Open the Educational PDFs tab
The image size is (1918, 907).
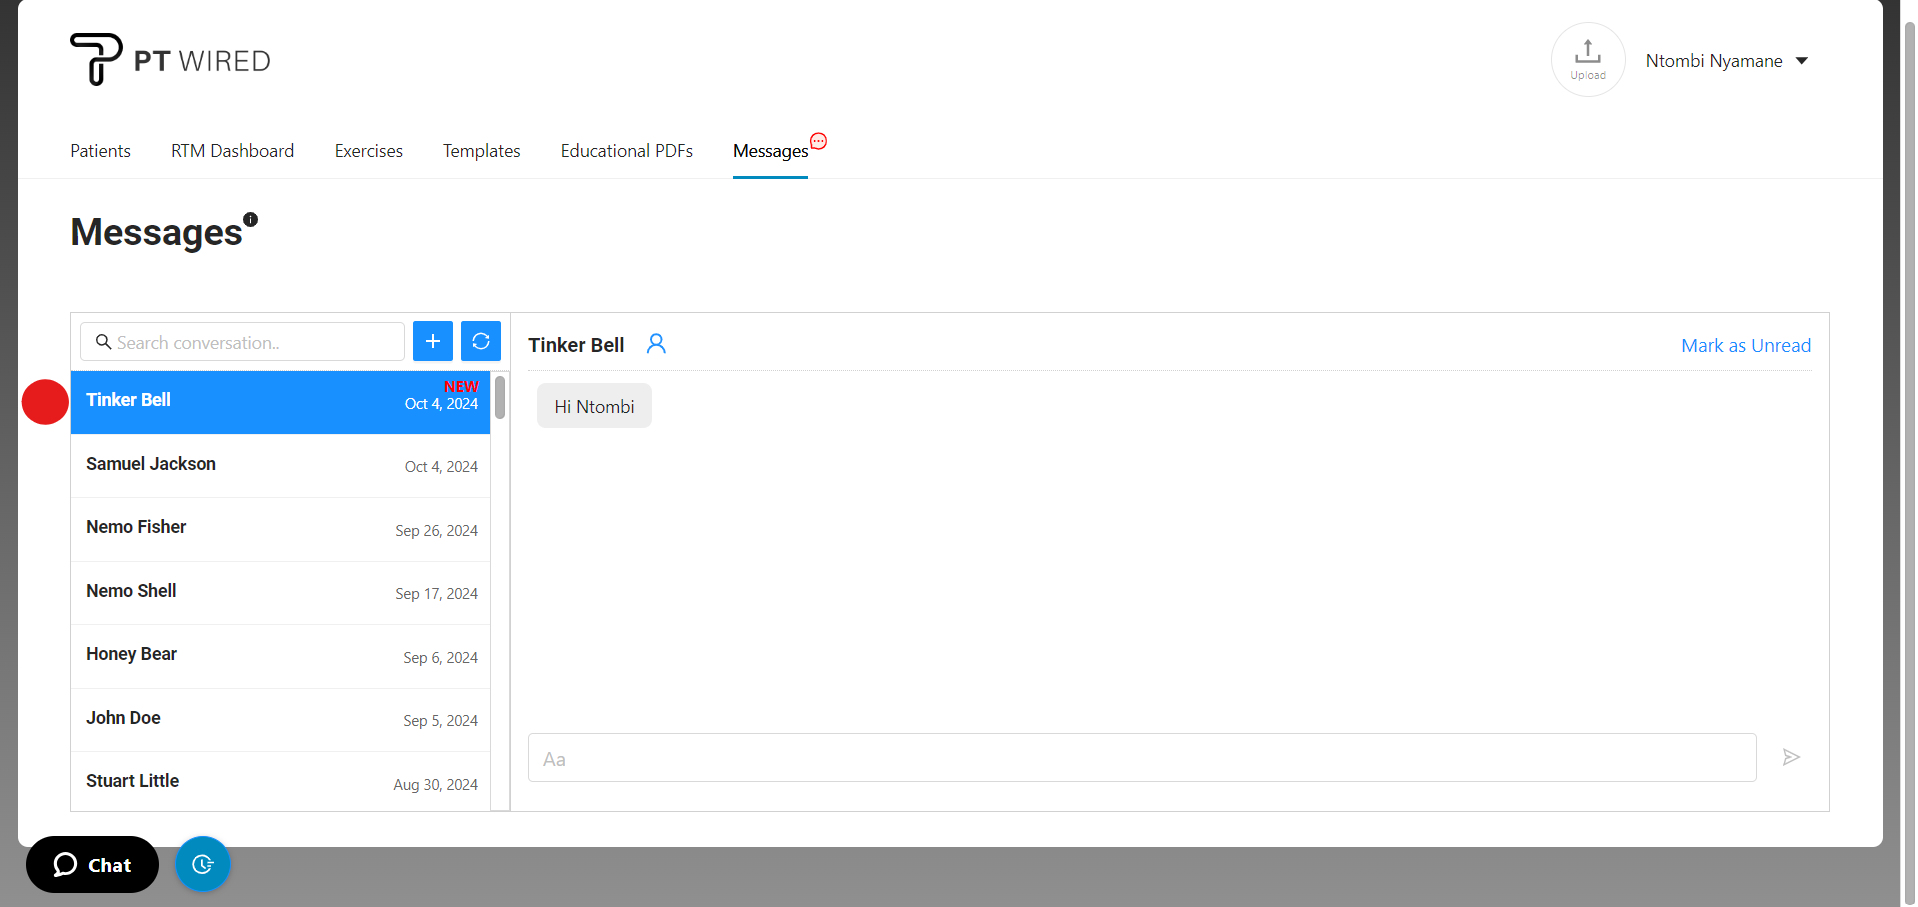click(626, 151)
